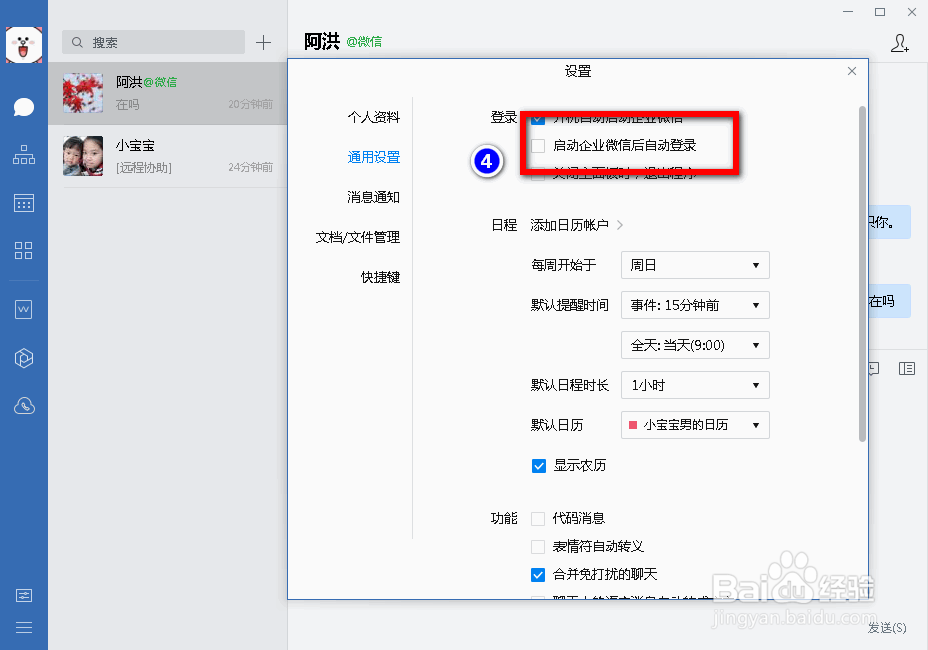Open the 默认日程时长 dropdown showing 1小时

(x=694, y=385)
